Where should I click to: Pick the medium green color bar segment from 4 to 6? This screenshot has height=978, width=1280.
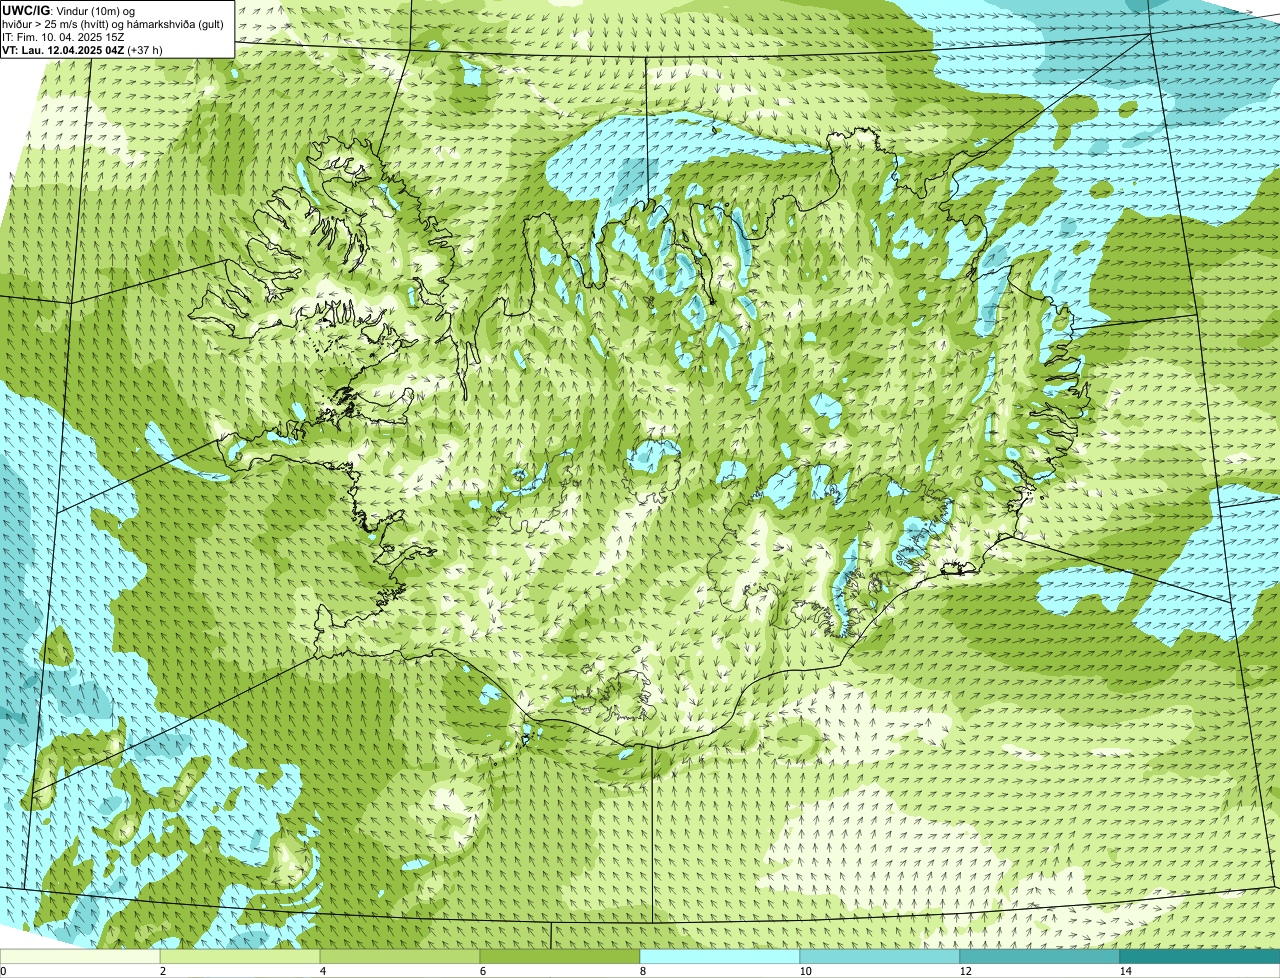pyautogui.click(x=400, y=956)
